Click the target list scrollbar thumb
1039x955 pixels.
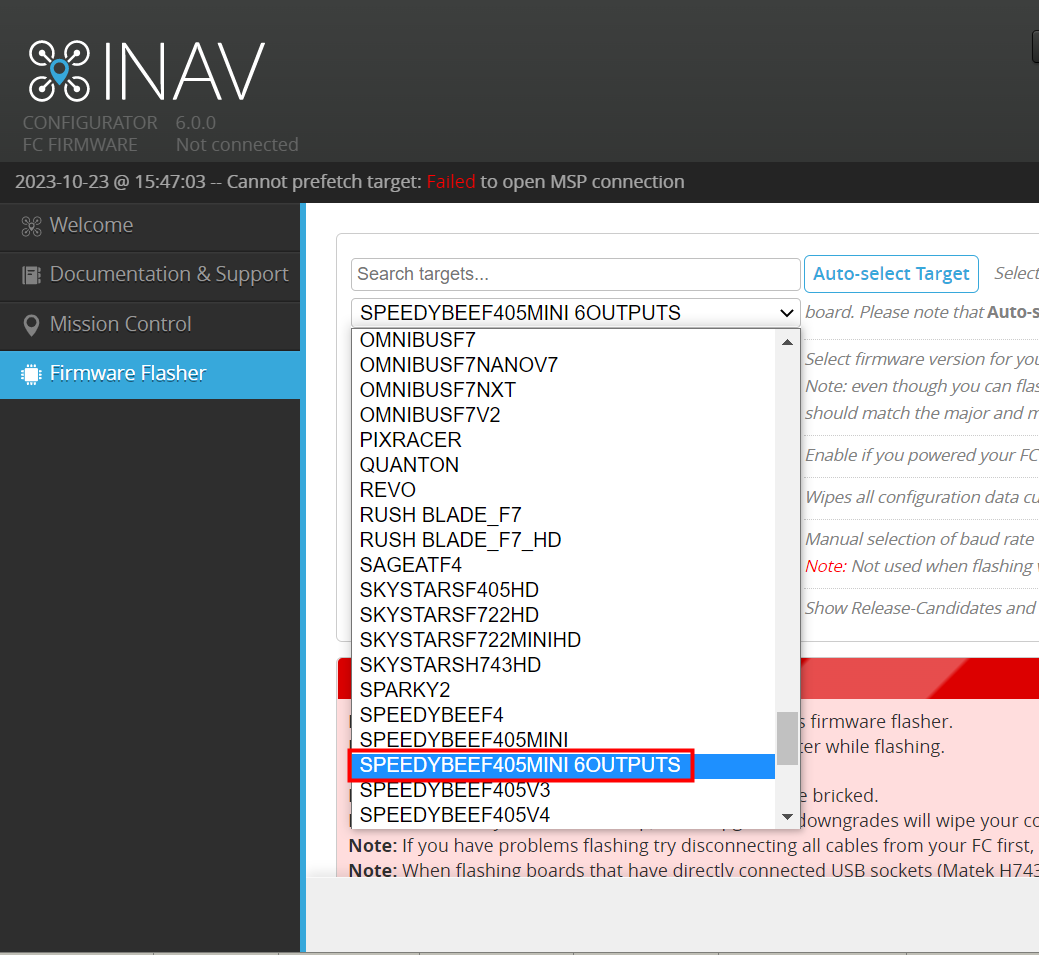click(787, 738)
